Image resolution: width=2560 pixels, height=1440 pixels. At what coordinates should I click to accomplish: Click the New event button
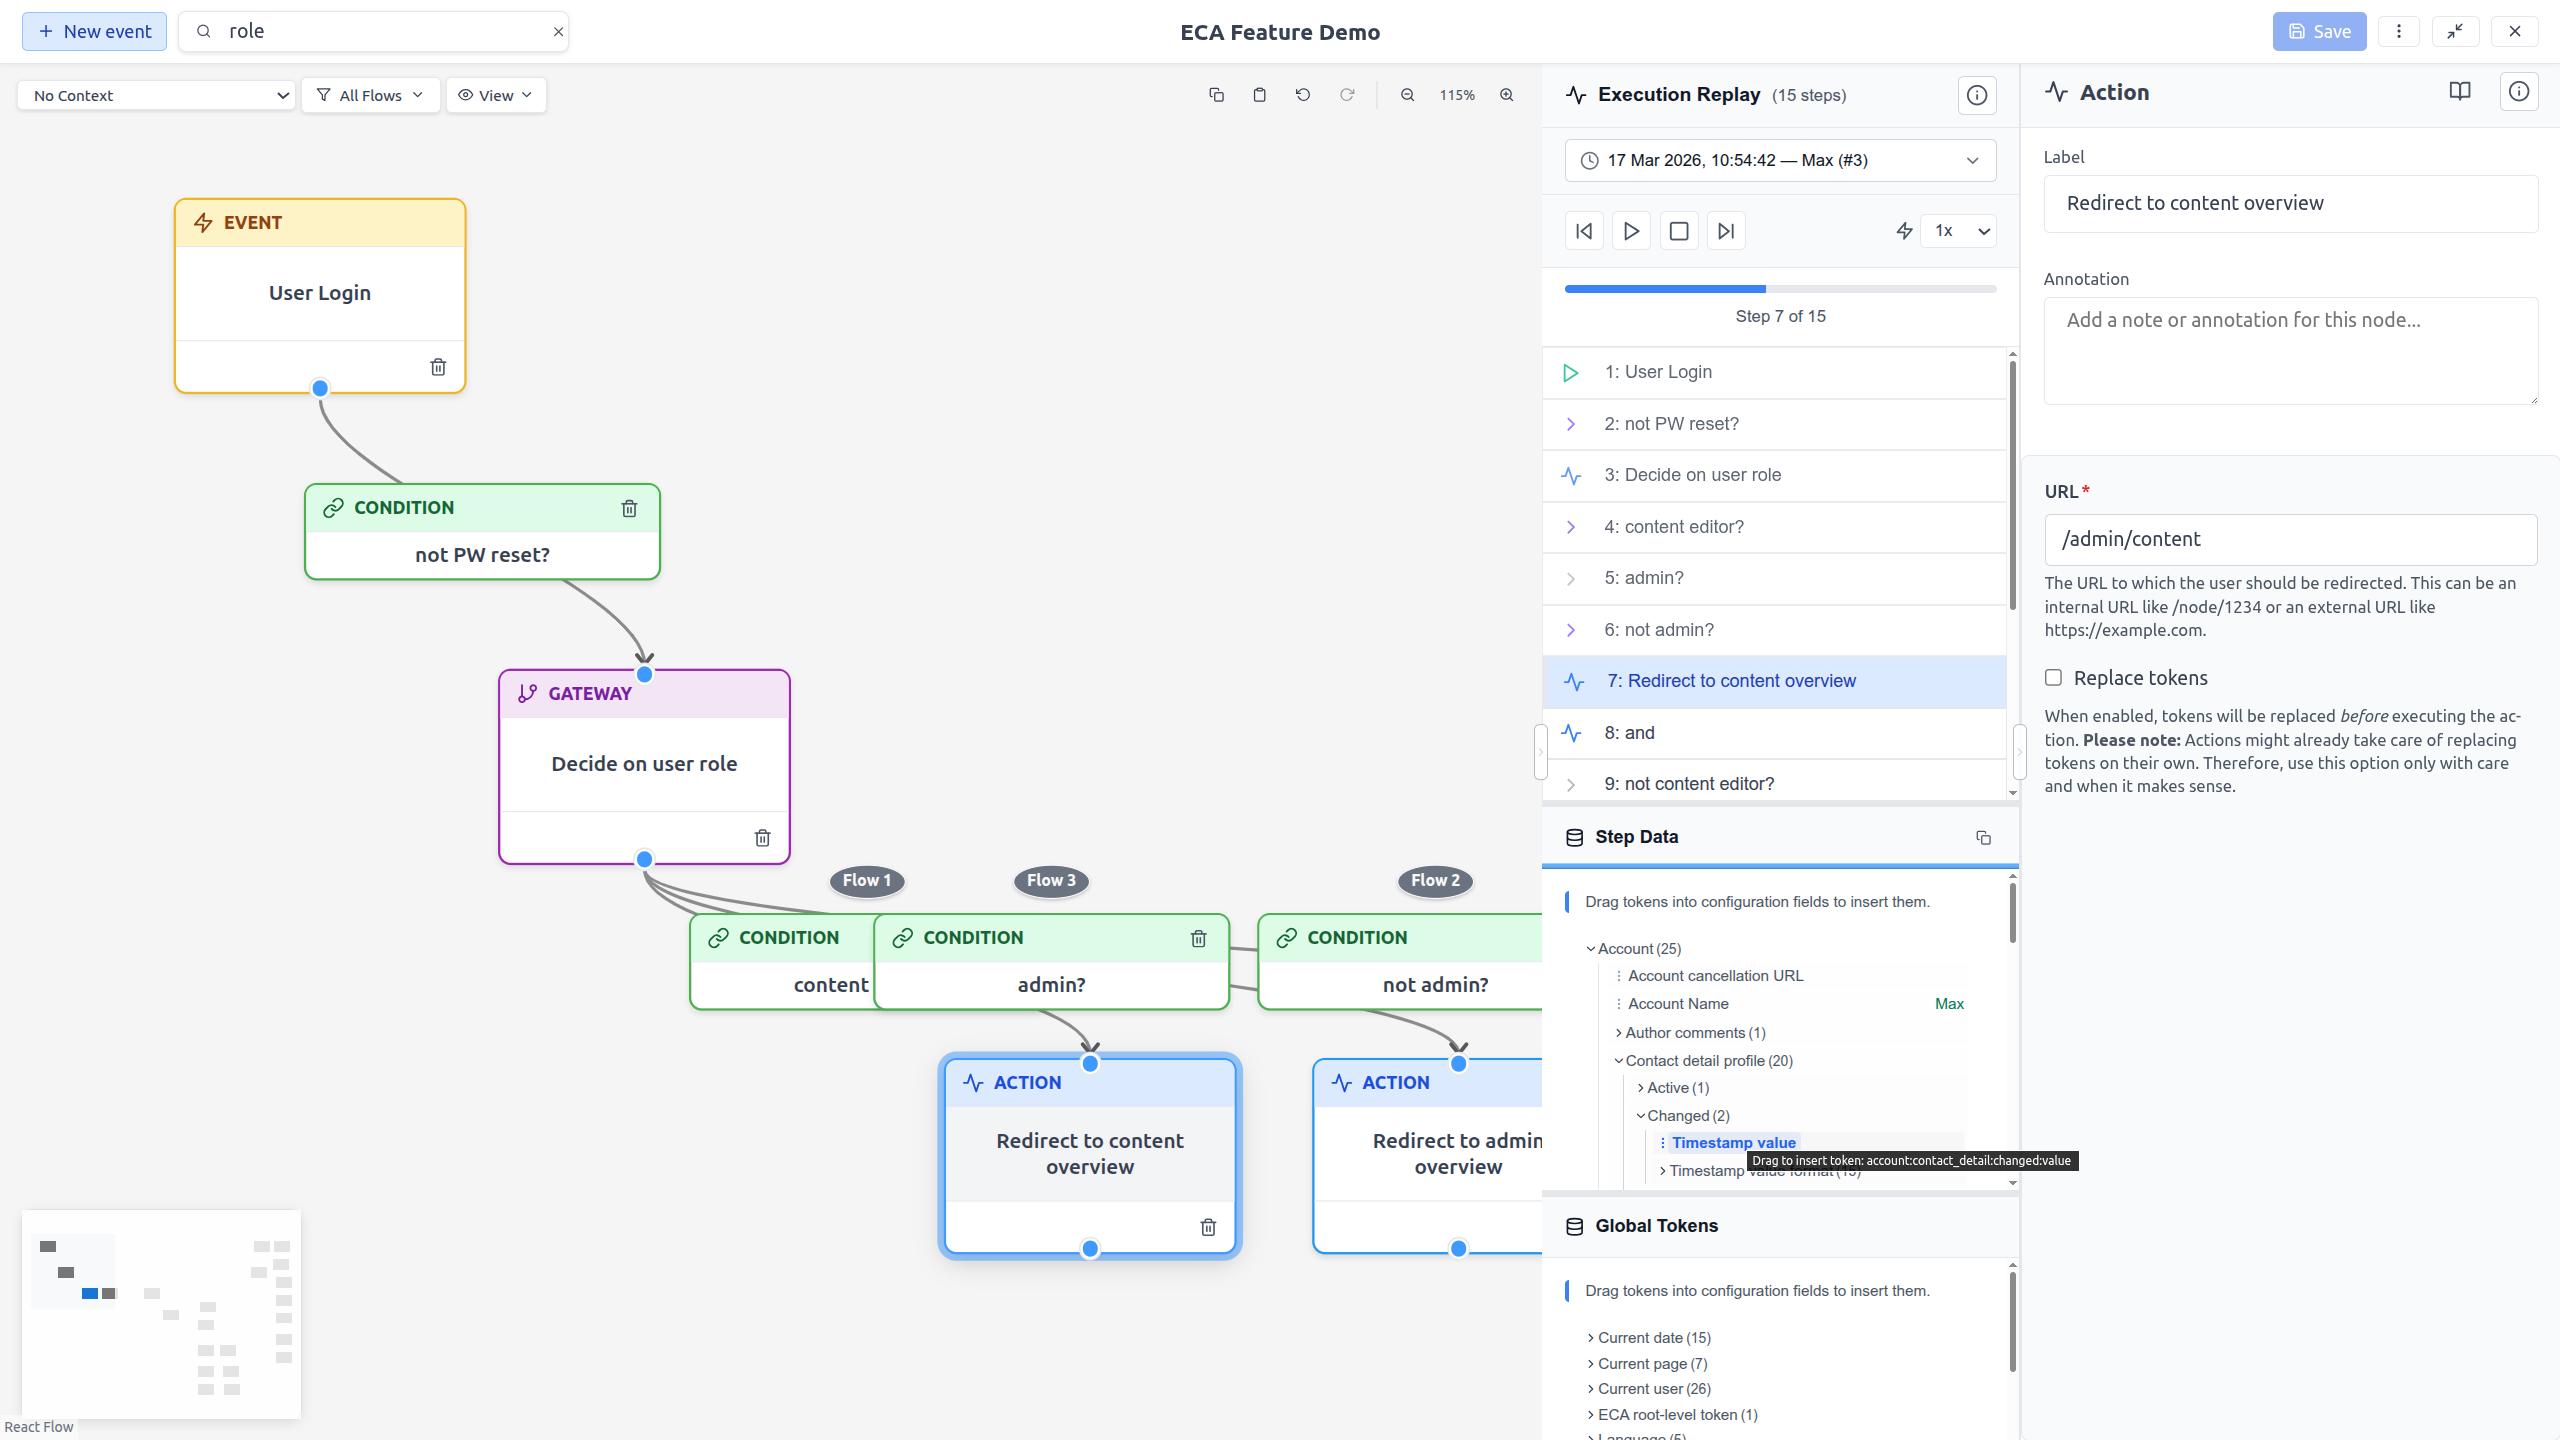click(x=94, y=31)
